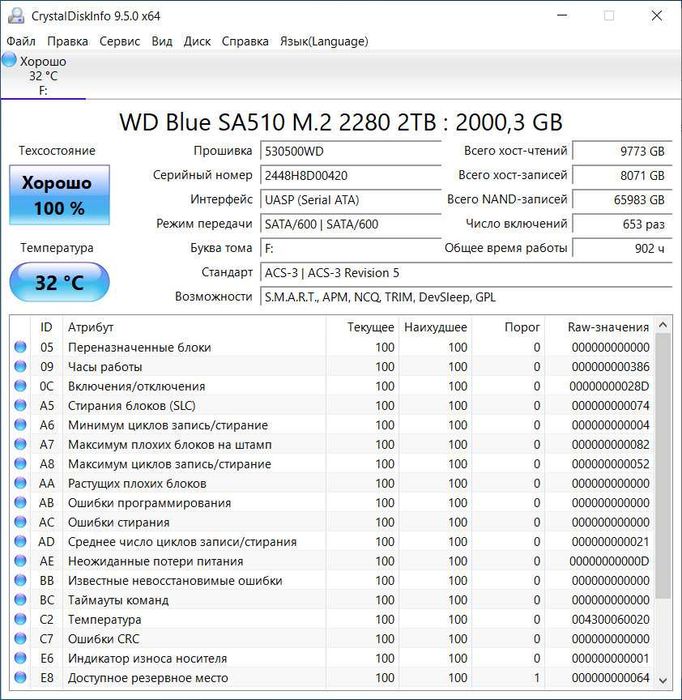
Task: Click the scroll-down arrow of attribute list
Action: [x=663, y=680]
